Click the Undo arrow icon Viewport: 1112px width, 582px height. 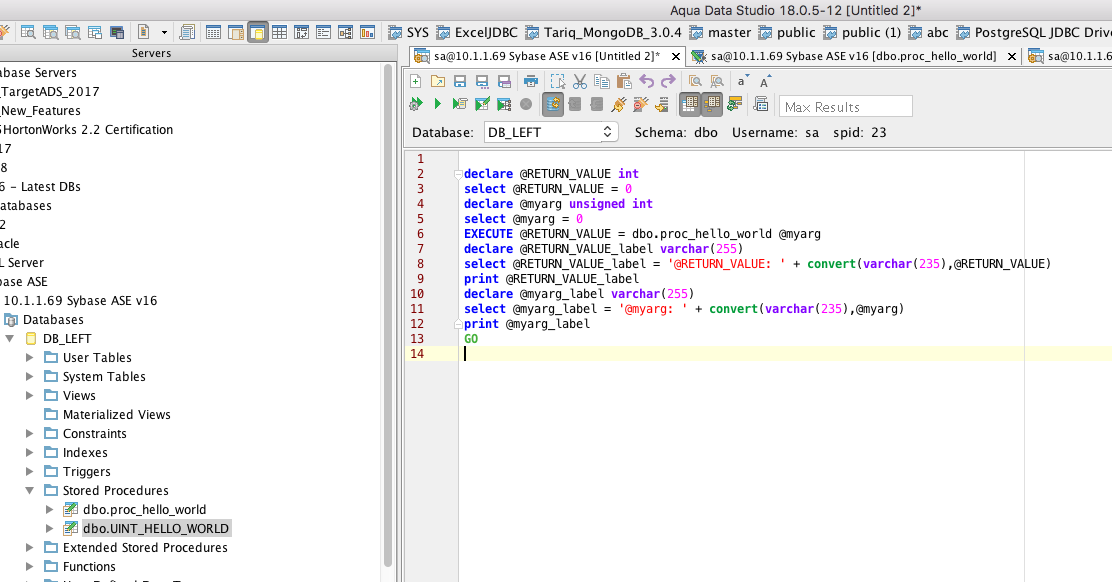tap(646, 81)
